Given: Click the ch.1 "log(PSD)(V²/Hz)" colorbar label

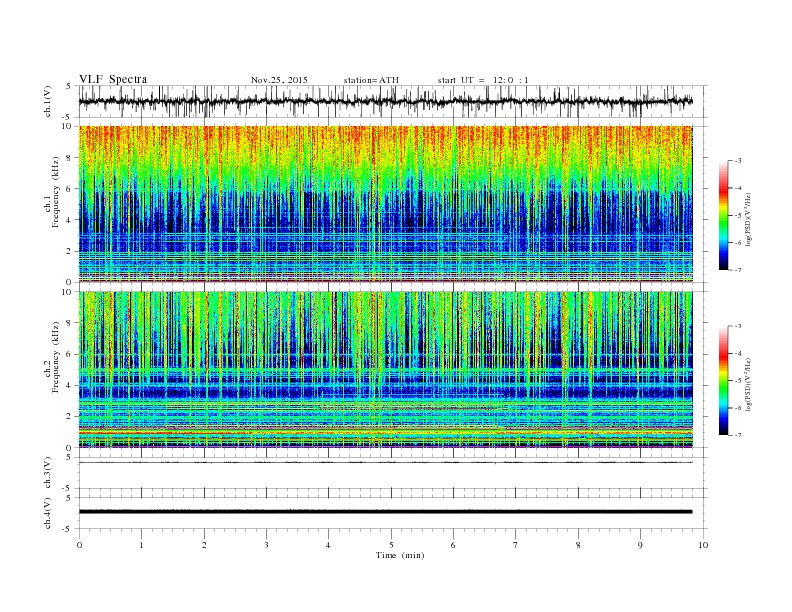Looking at the screenshot, I should pyautogui.click(x=749, y=219).
